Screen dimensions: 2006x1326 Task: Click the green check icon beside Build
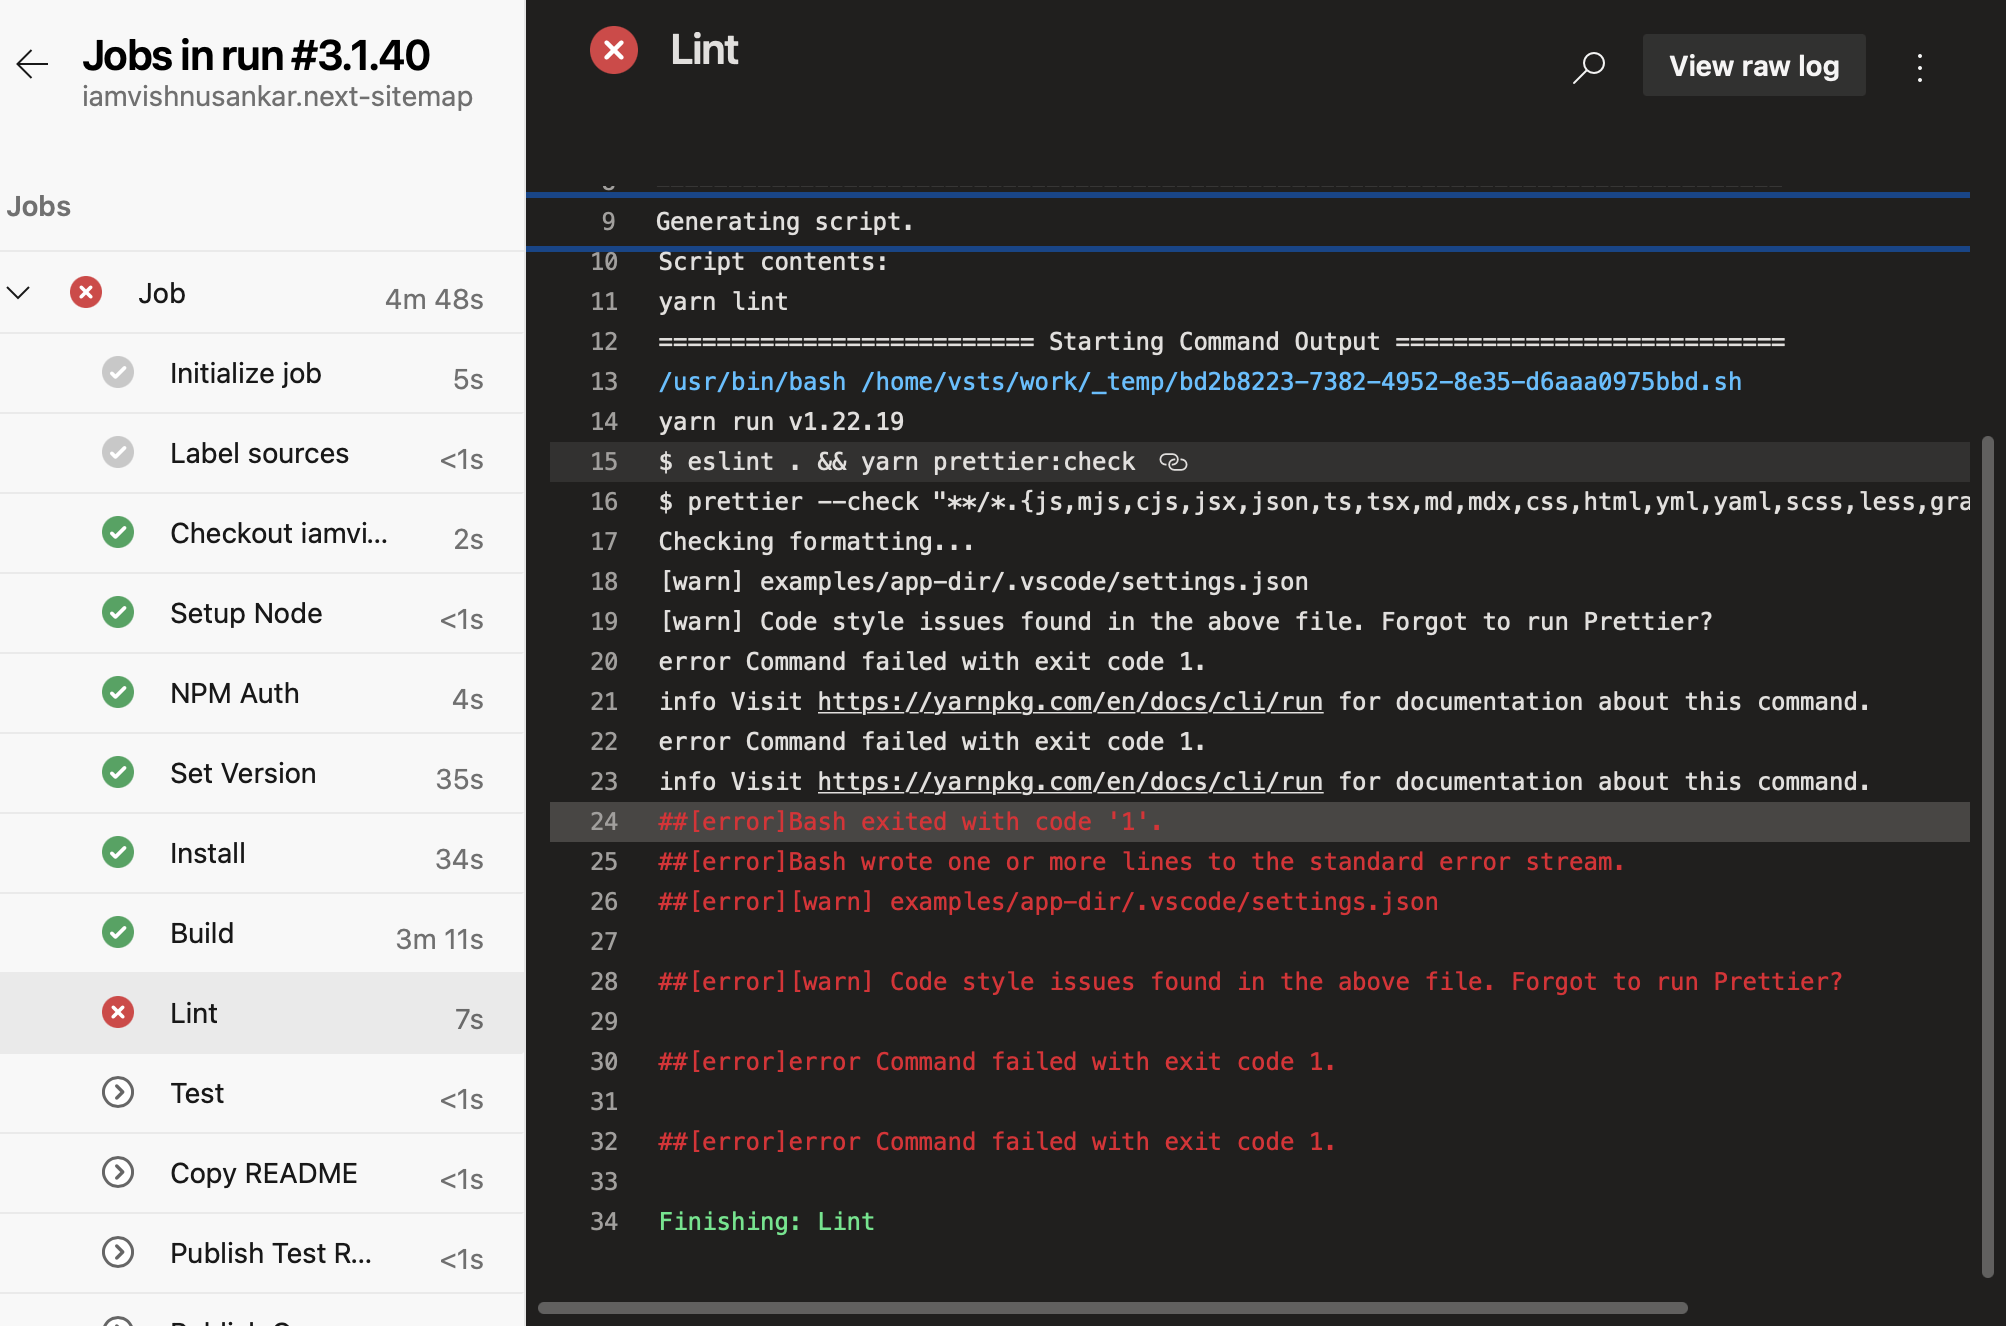click(x=118, y=932)
